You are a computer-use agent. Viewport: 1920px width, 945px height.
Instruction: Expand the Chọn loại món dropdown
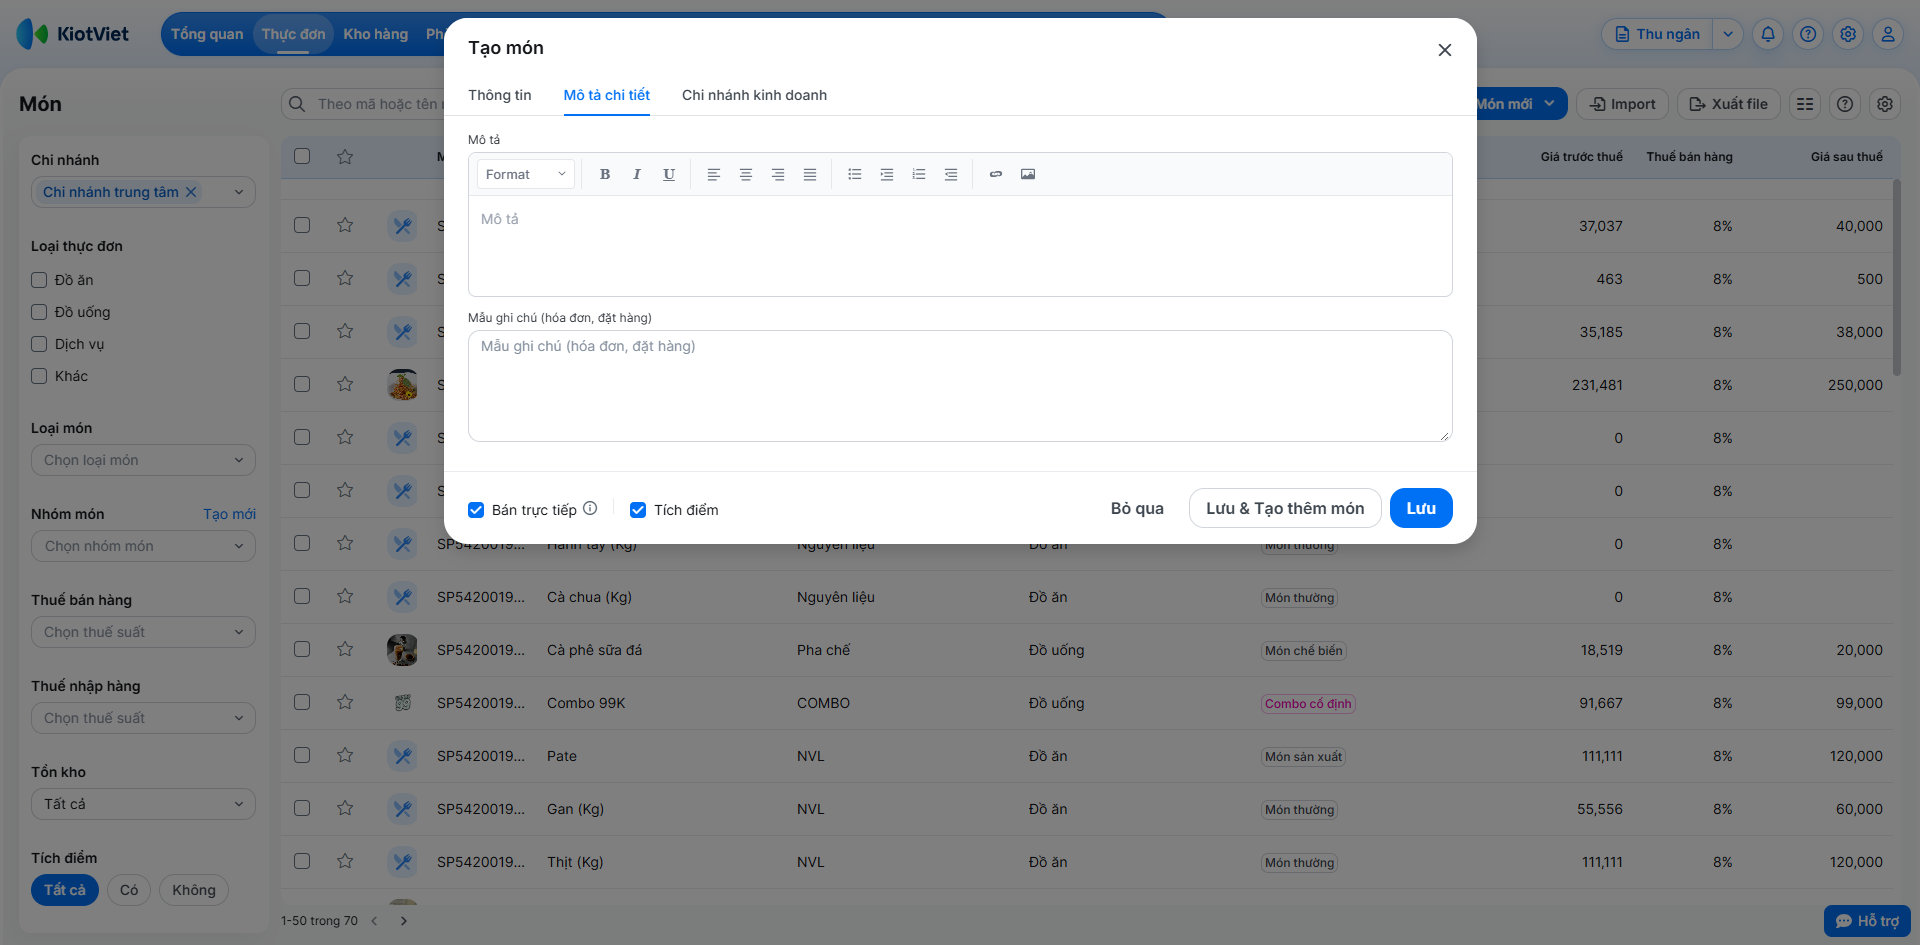[143, 460]
